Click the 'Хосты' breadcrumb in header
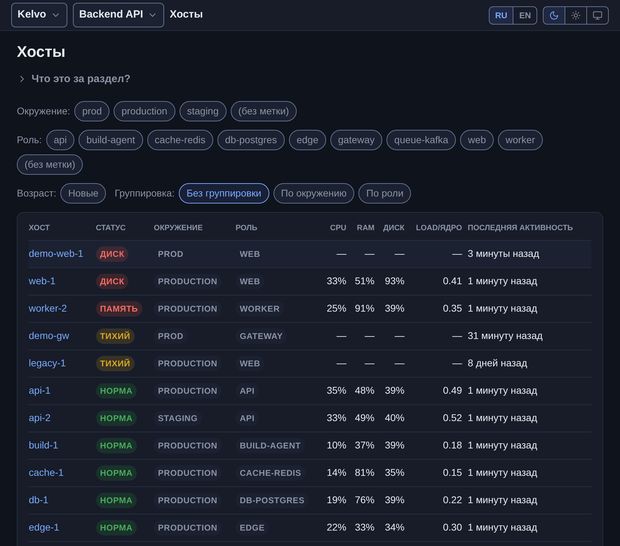 point(186,14)
